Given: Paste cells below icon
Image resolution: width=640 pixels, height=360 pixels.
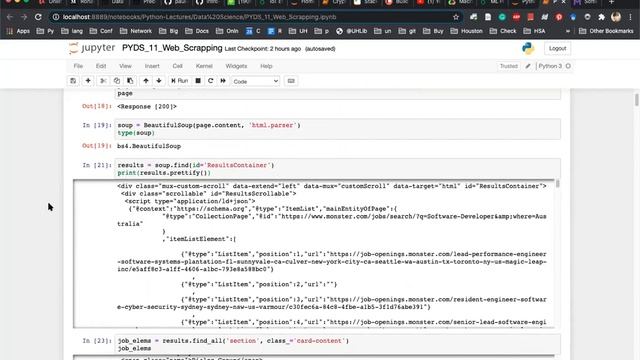Looking at the screenshot, I should pyautogui.click(x=130, y=81).
